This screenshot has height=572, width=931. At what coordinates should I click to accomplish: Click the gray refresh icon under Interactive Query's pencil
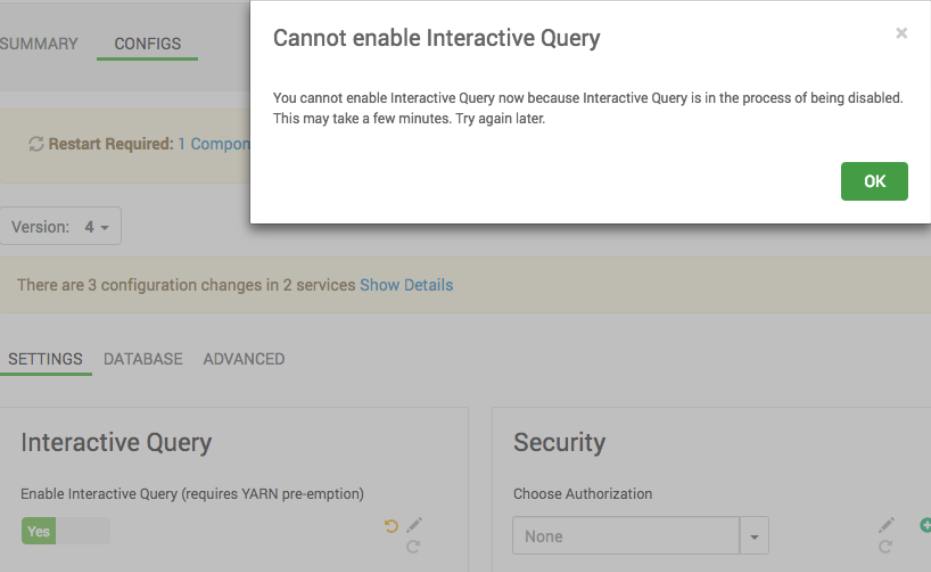(413, 546)
